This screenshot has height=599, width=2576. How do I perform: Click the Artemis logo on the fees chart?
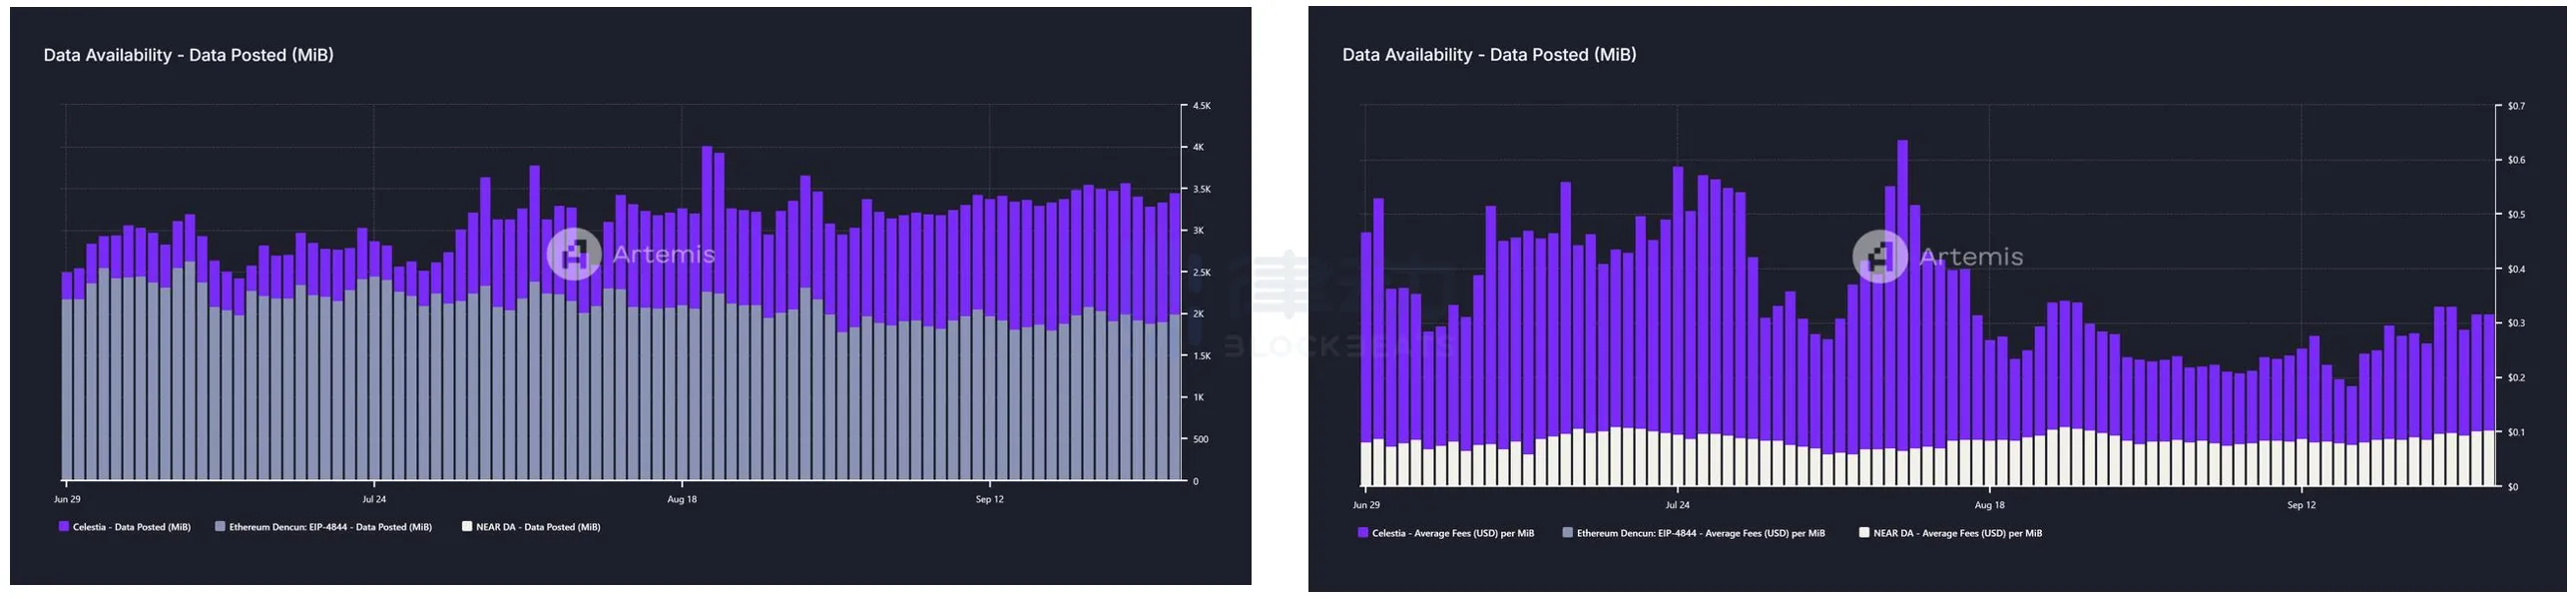pos(1880,257)
